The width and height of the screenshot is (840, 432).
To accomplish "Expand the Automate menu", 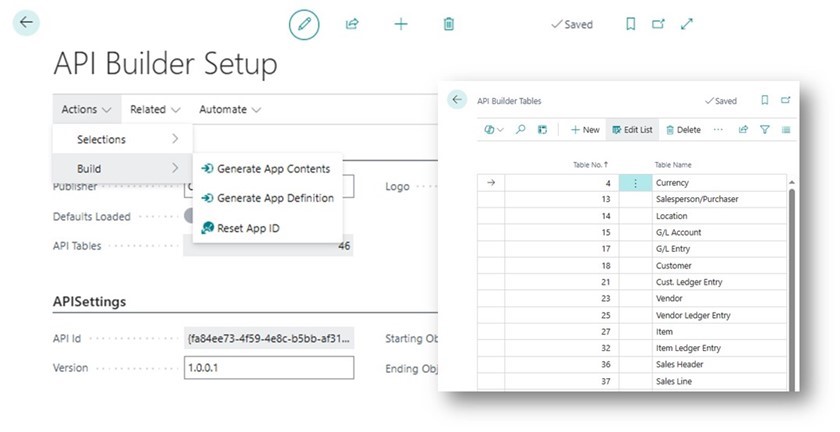I will click(x=230, y=109).
